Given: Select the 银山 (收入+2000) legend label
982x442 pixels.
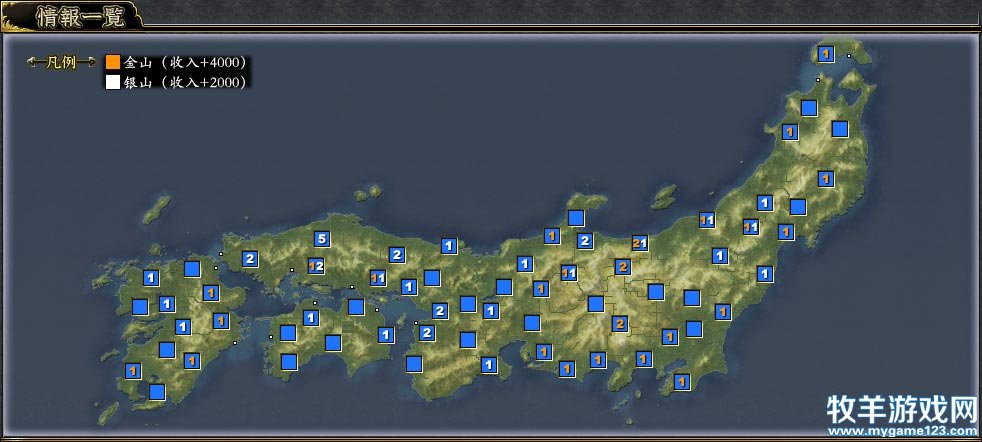Looking at the screenshot, I should [184, 82].
